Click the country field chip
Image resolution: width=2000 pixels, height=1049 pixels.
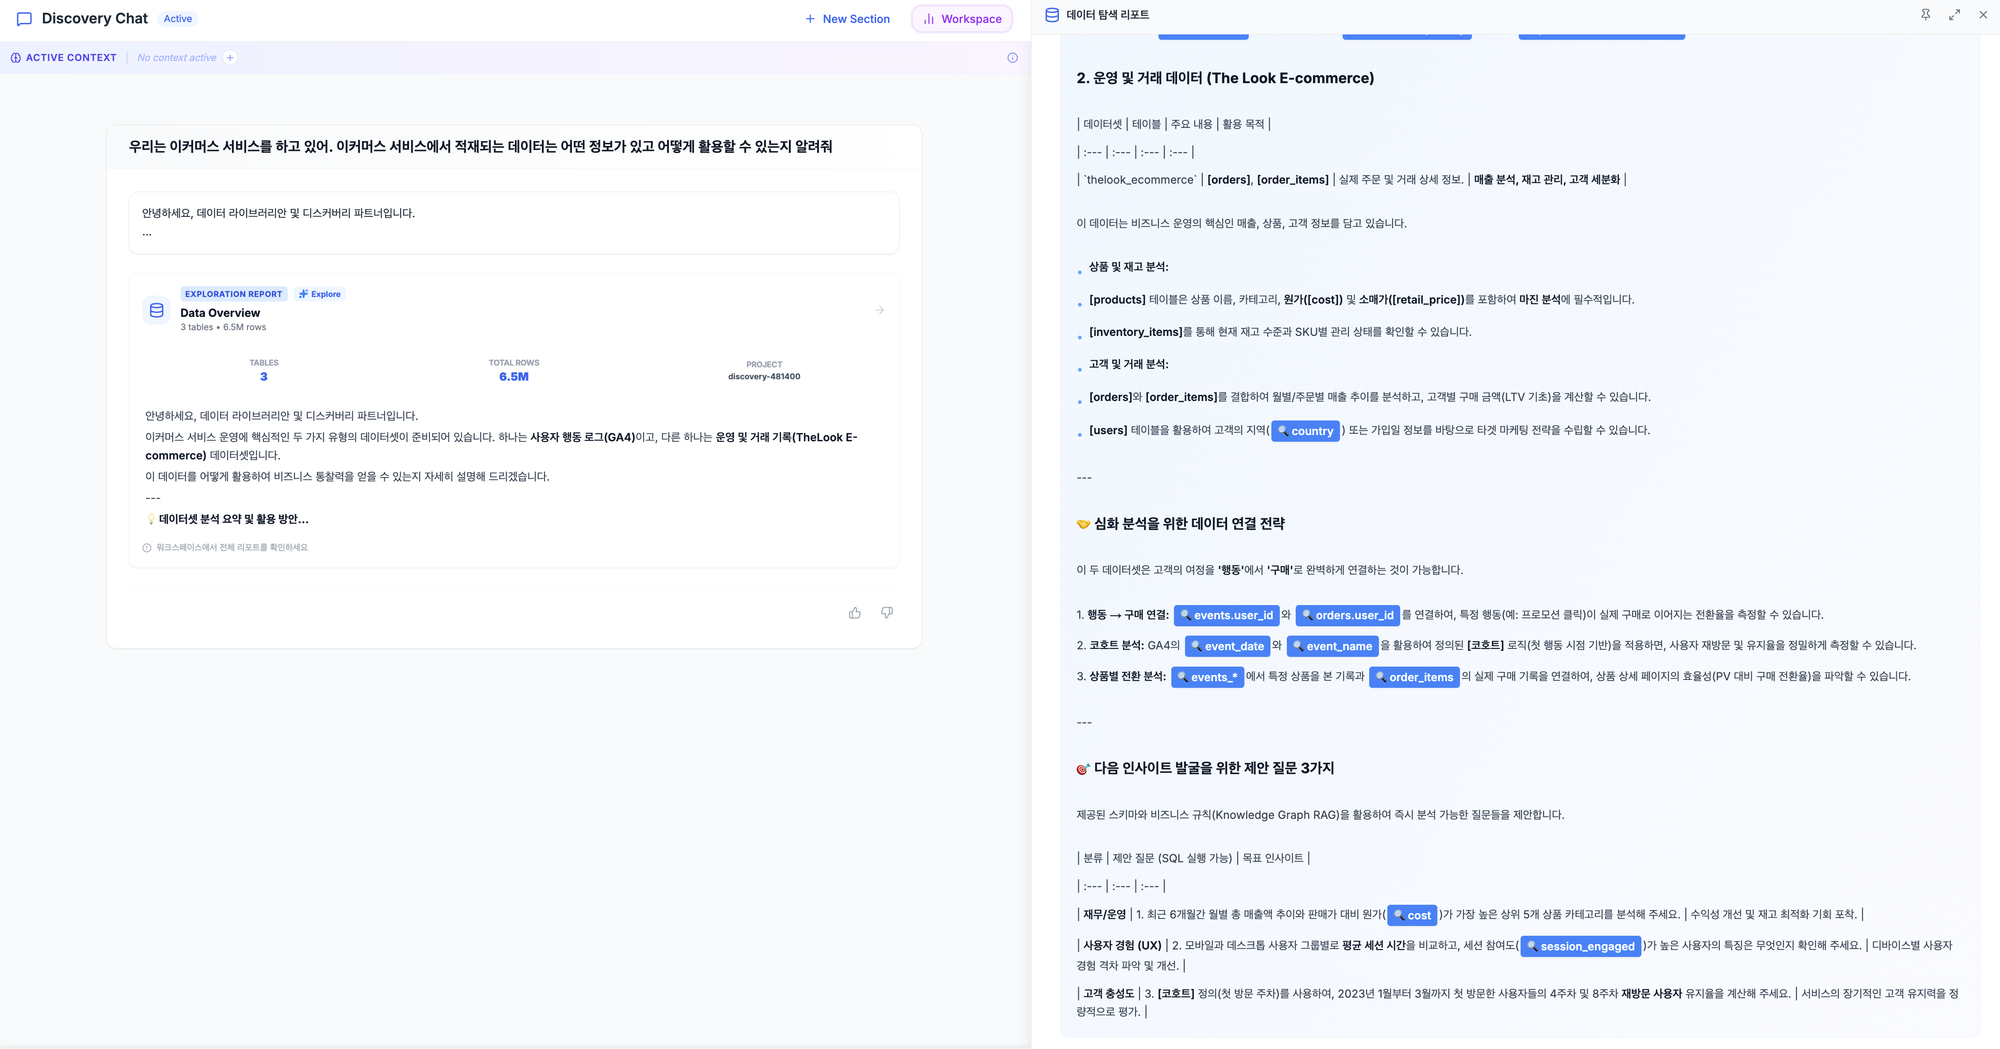click(1305, 431)
